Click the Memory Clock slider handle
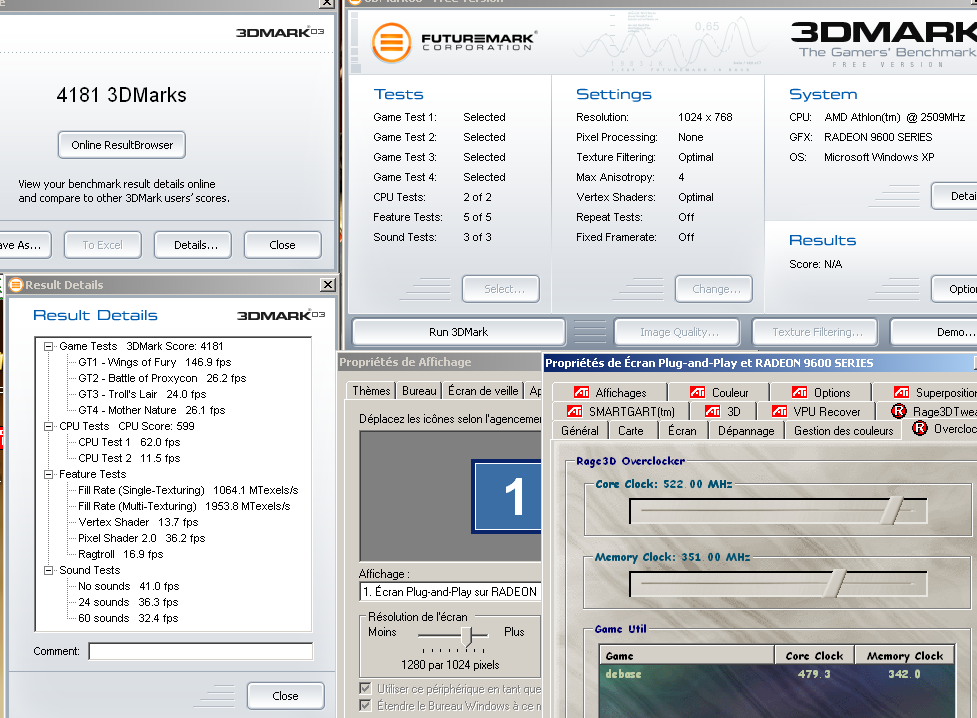The width and height of the screenshot is (977, 718). click(x=837, y=584)
